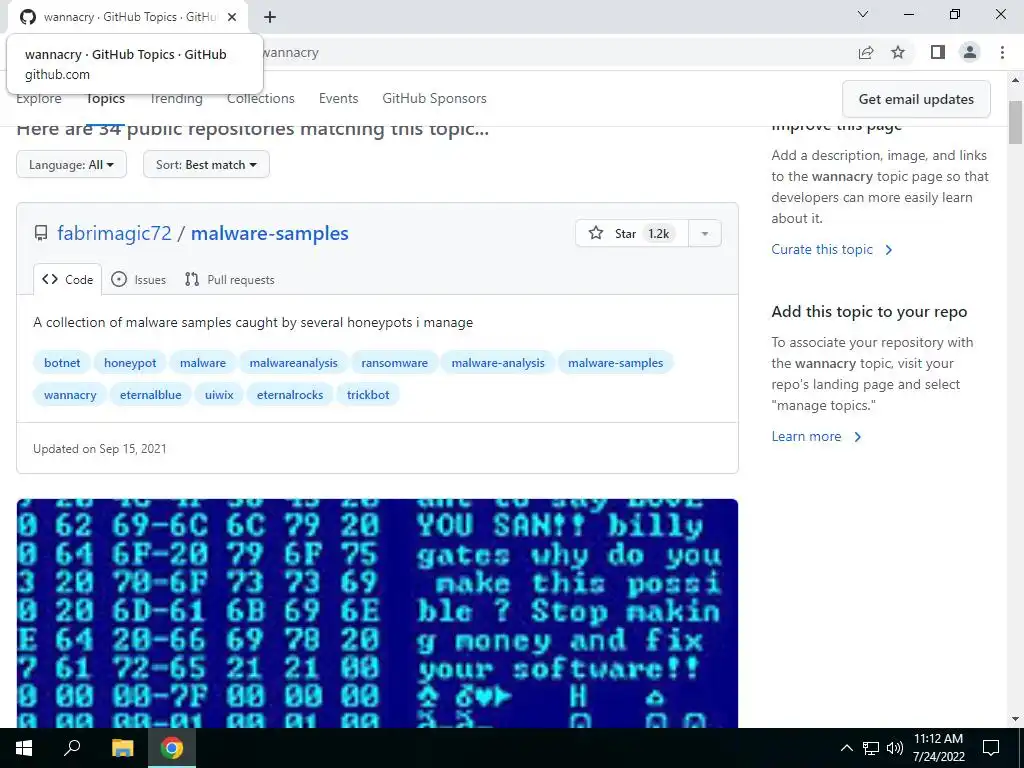The width and height of the screenshot is (1024, 768).
Task: Close the wannacry GitHub Topics tab
Action: [232, 17]
